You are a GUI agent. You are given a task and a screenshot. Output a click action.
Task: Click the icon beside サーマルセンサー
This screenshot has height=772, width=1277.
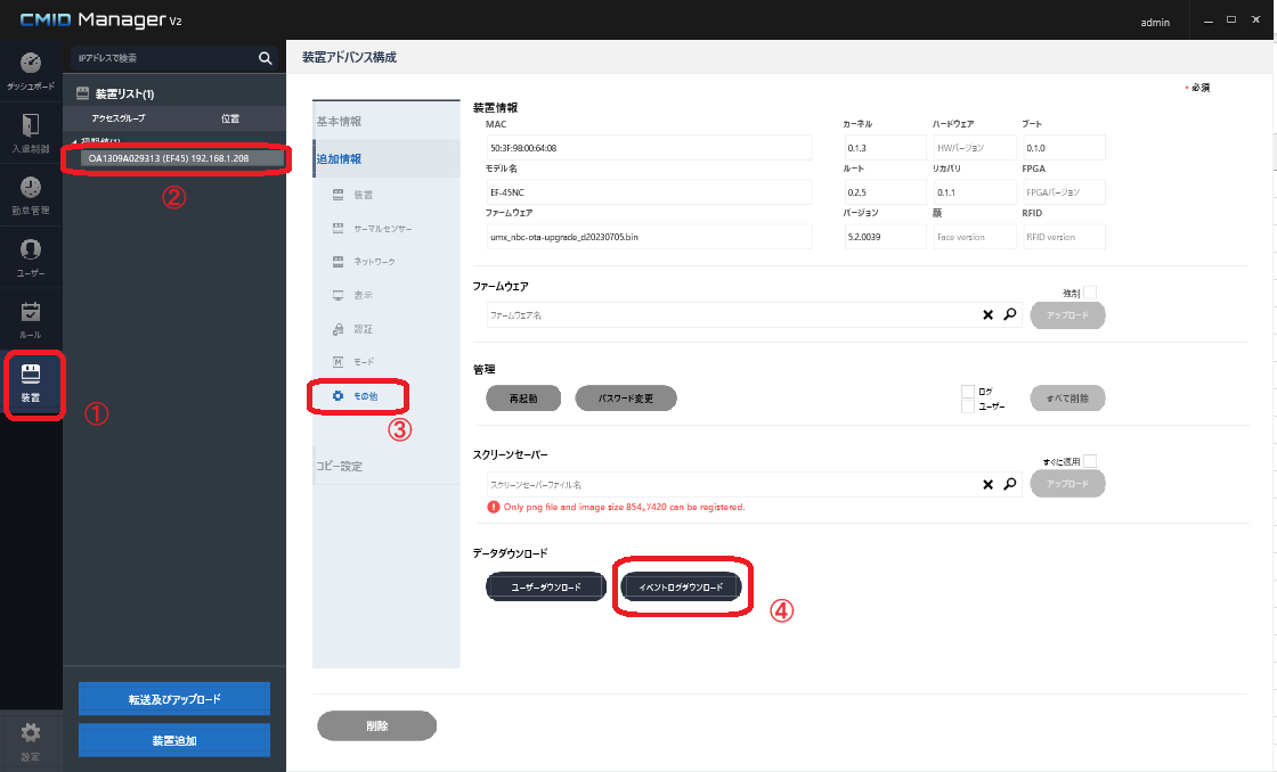click(338, 229)
